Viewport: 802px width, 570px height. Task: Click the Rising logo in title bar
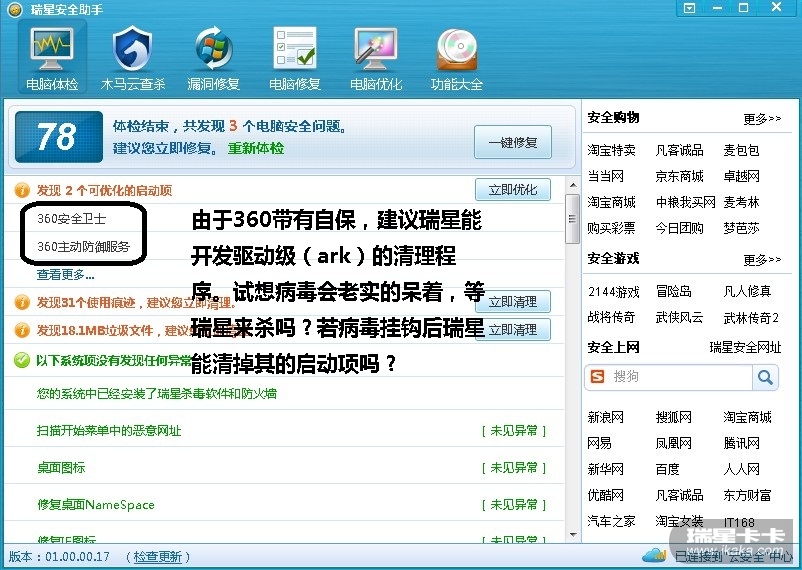[x=15, y=9]
